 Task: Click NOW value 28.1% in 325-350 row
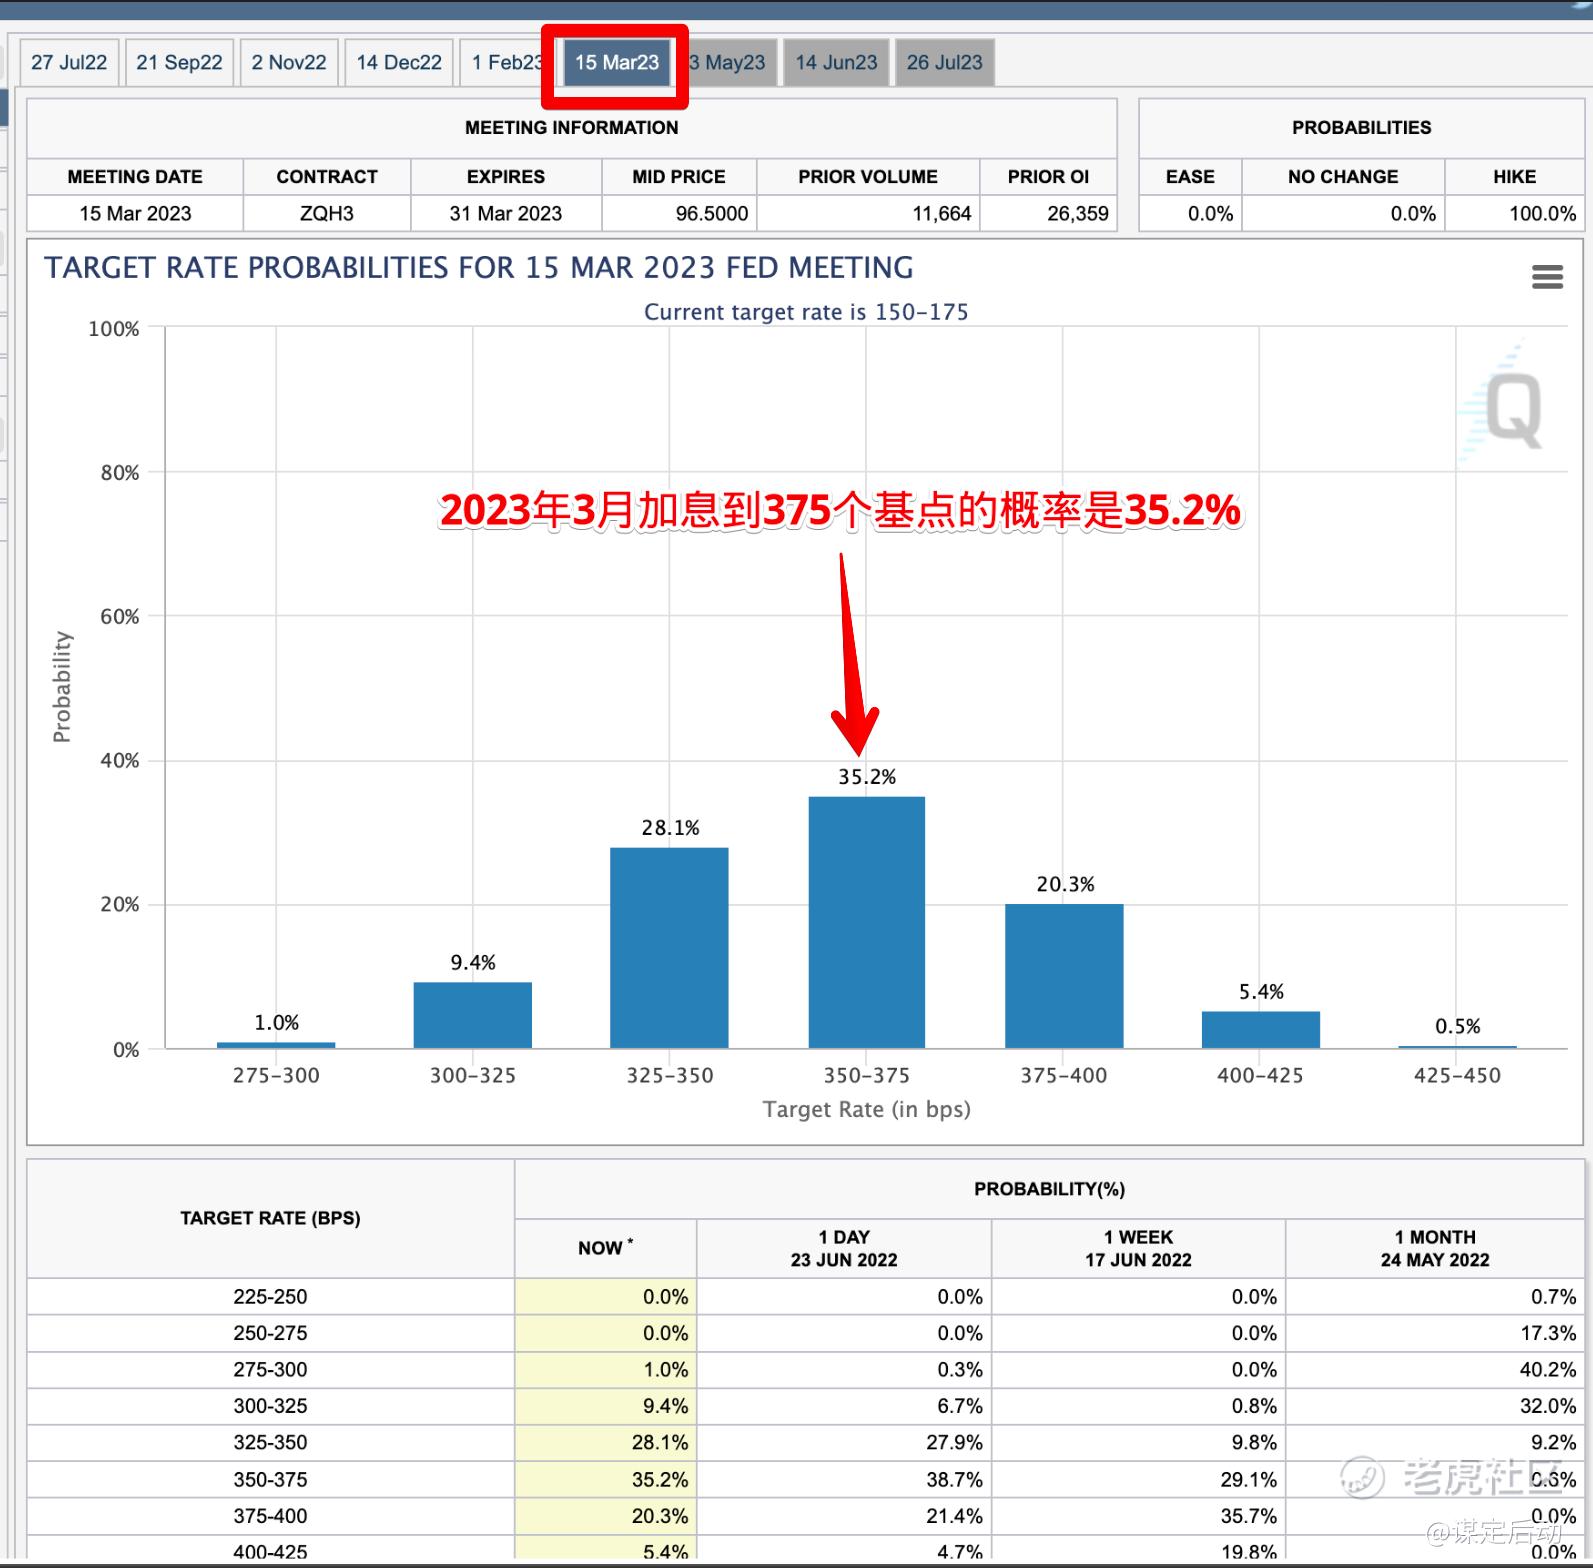[660, 1442]
